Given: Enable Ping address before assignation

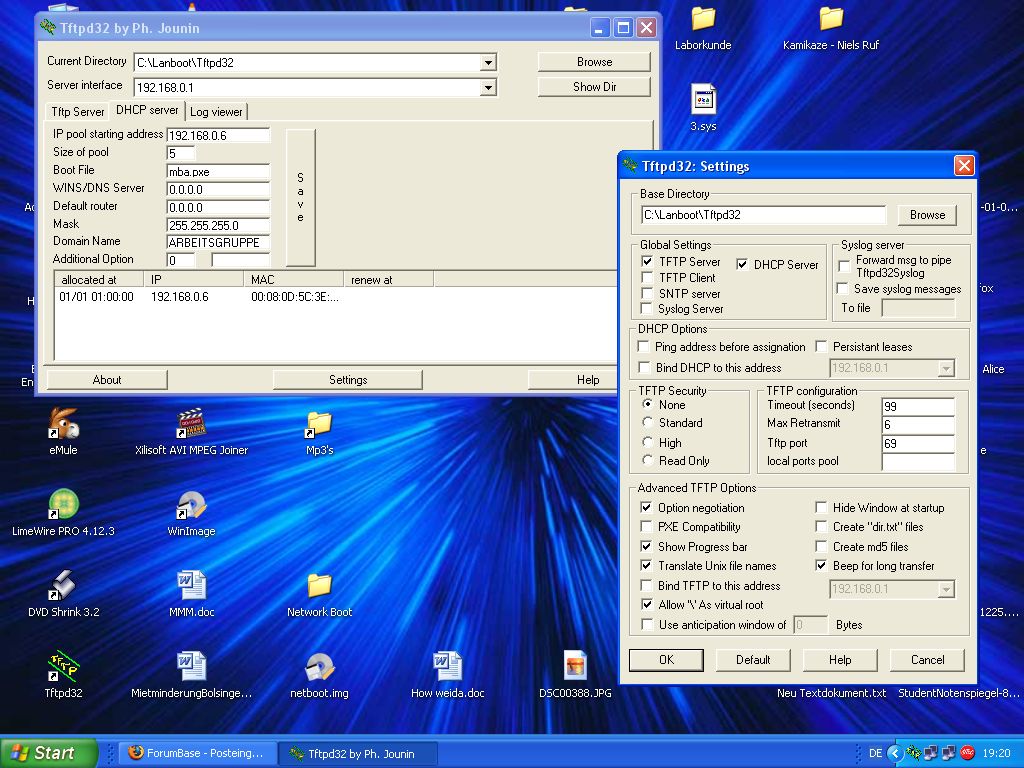Looking at the screenshot, I should [644, 346].
